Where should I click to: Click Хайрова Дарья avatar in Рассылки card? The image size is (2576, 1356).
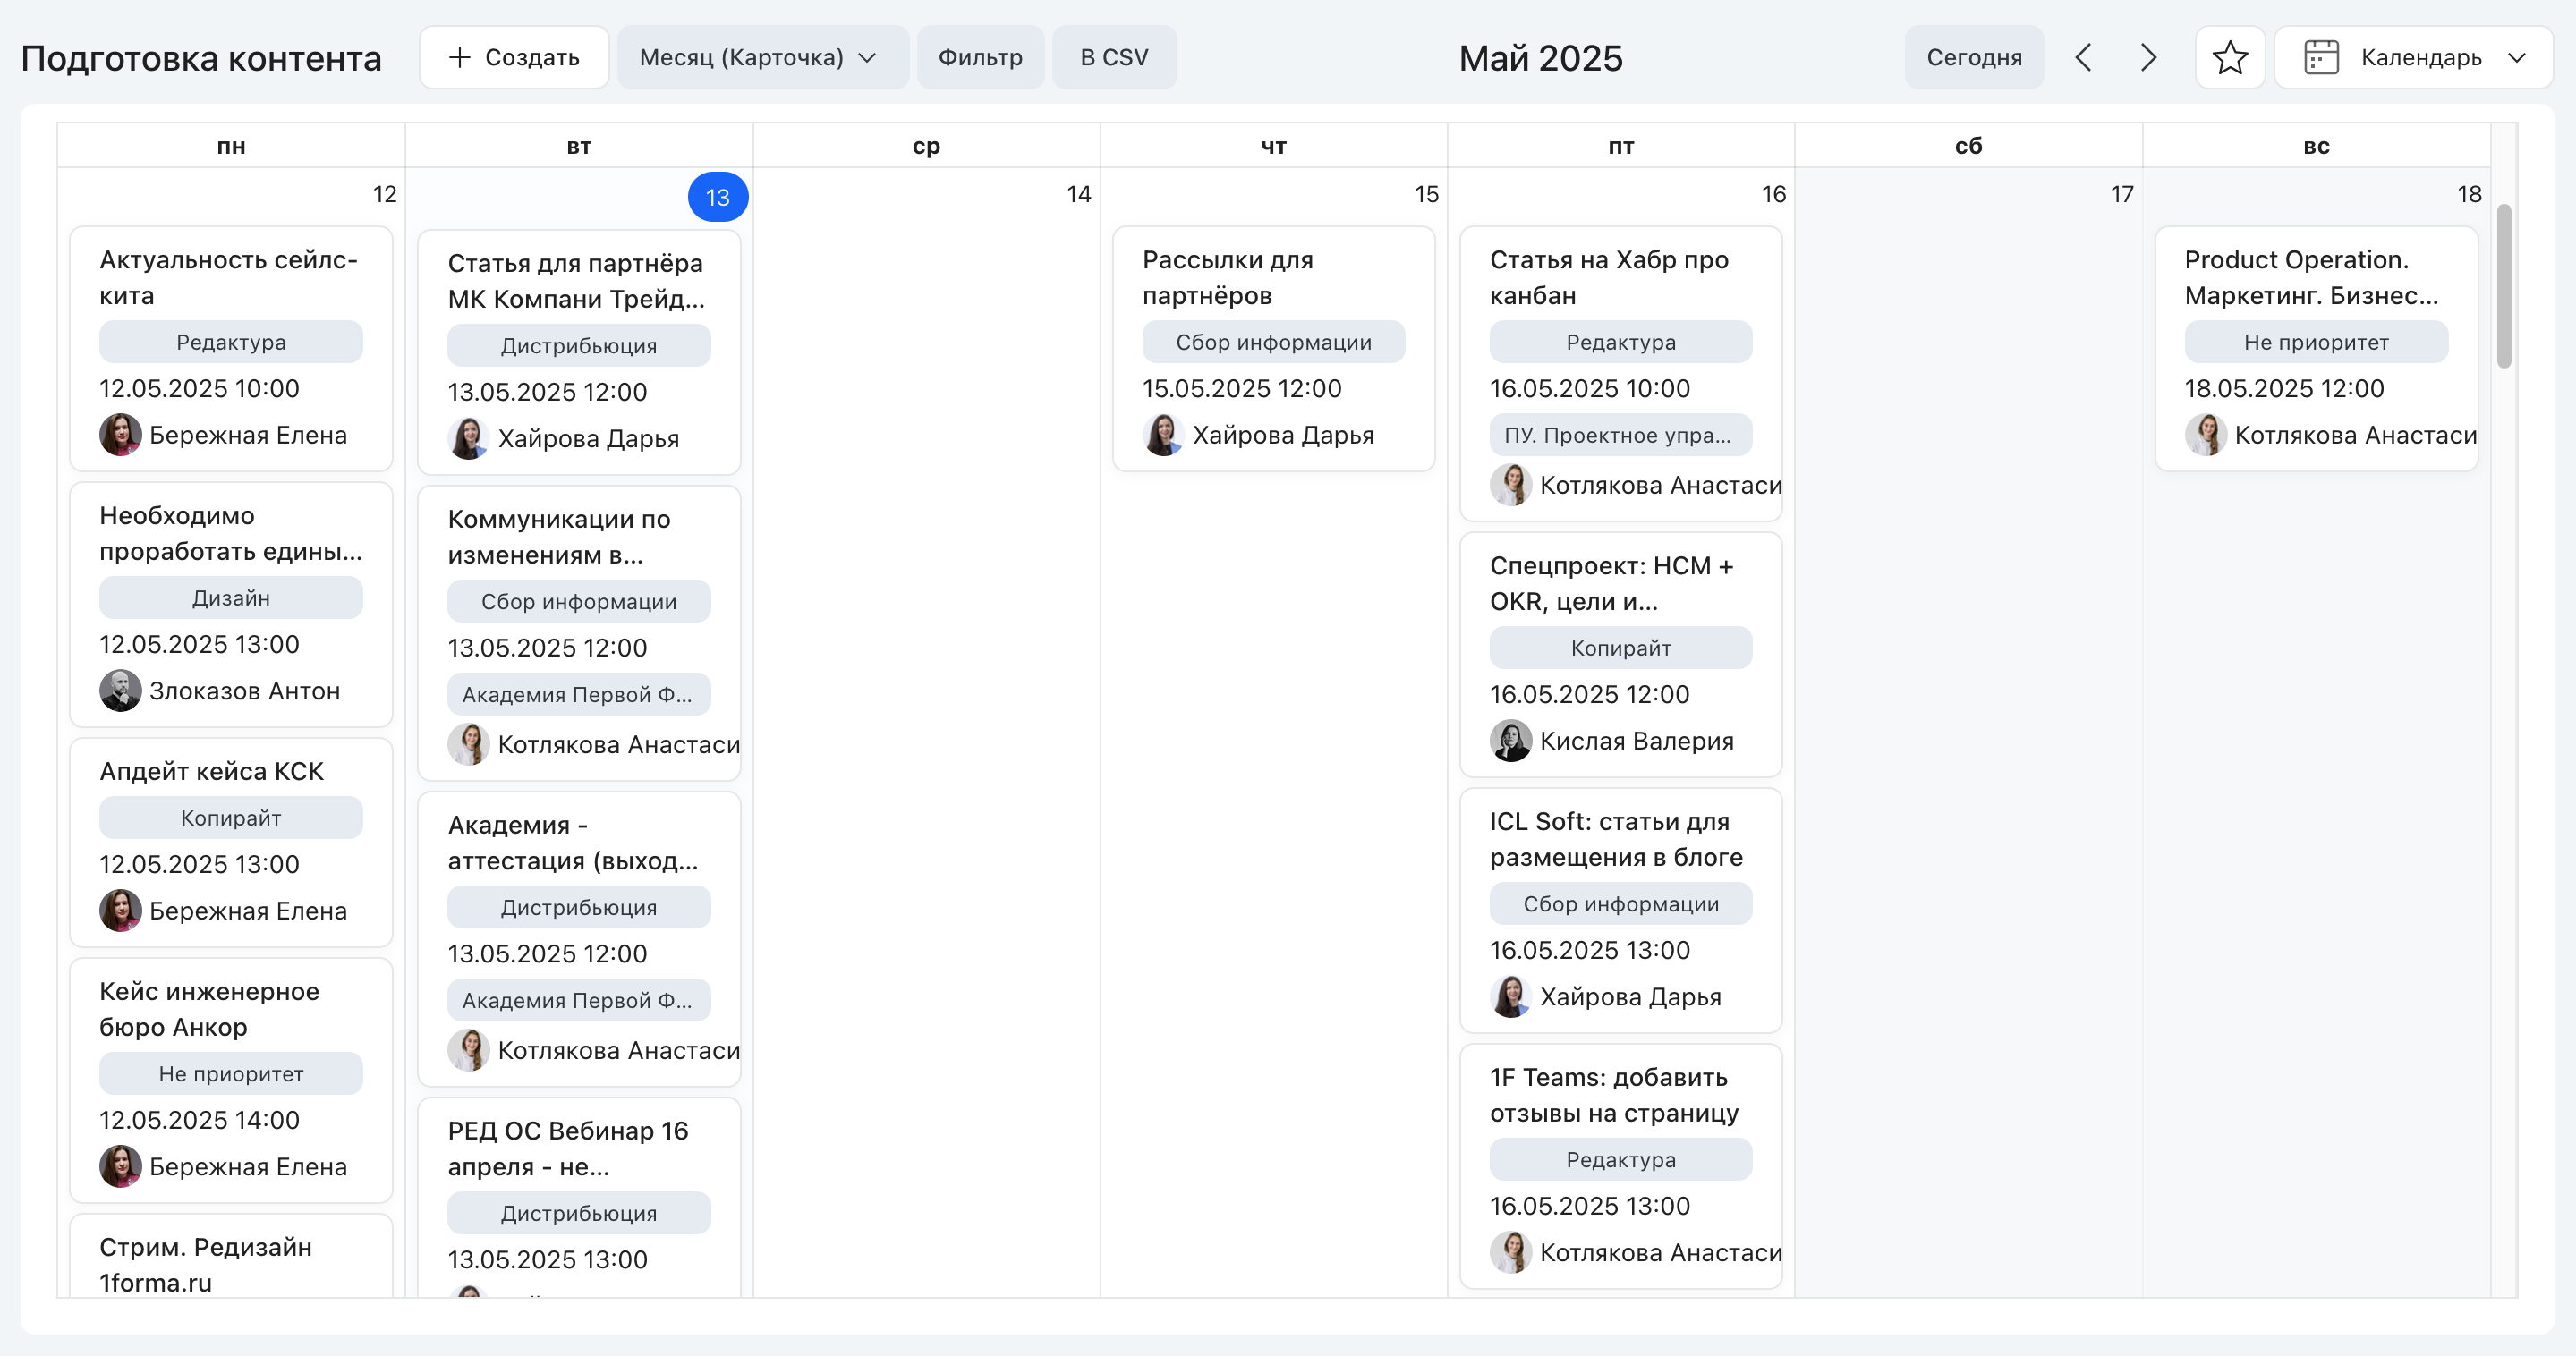[x=1163, y=435]
